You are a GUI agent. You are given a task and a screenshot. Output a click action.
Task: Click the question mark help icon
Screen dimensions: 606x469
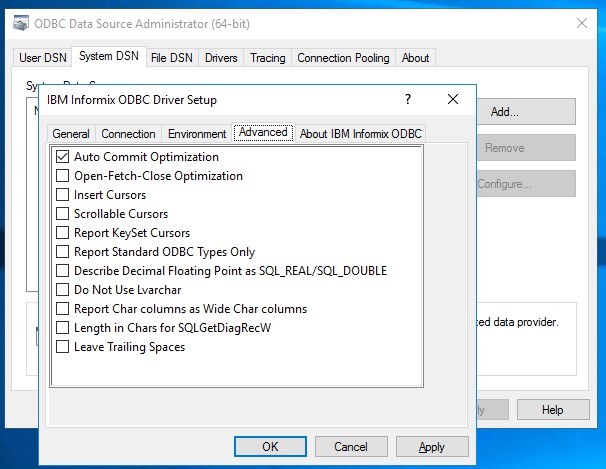click(x=408, y=100)
